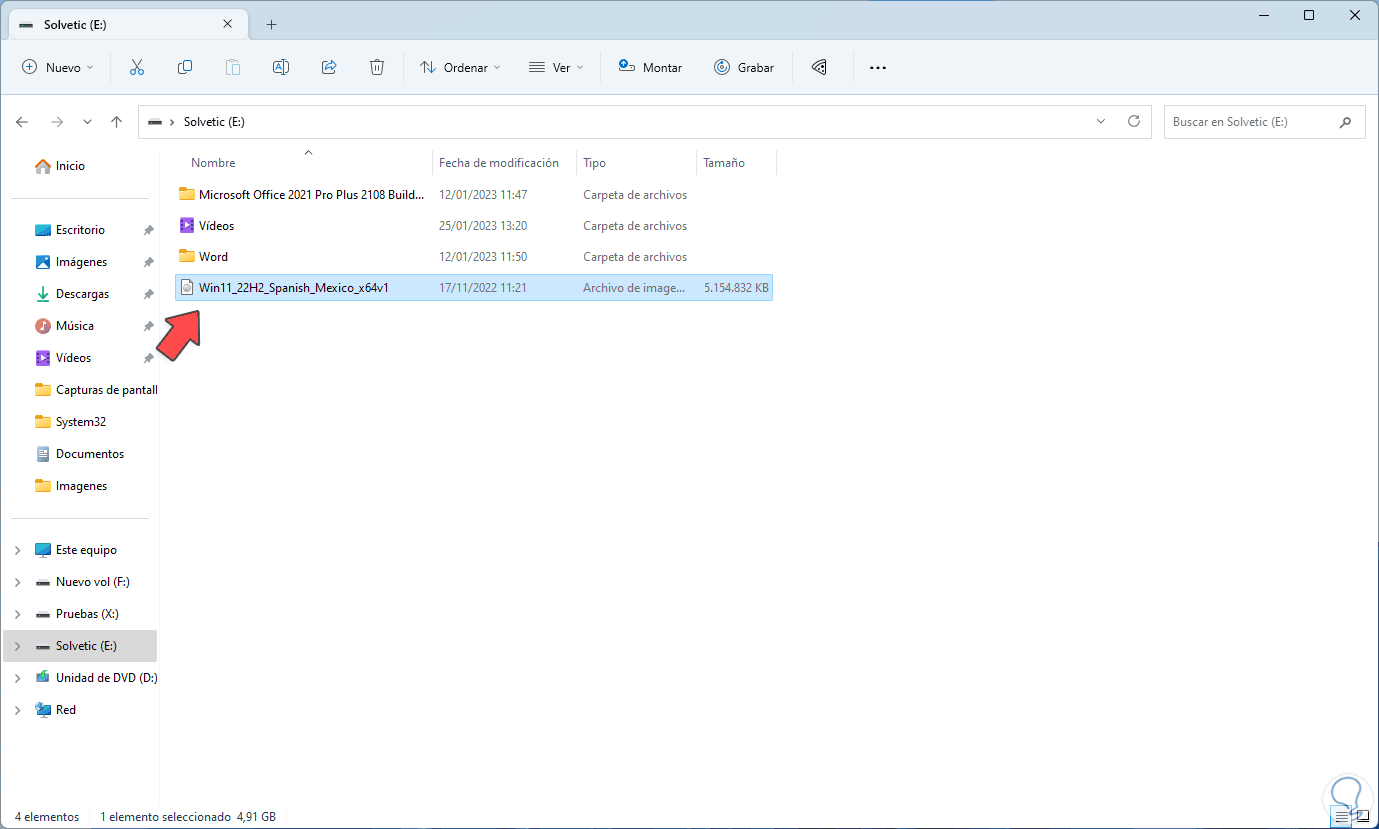Expand Este equipo tree node
1379x829 pixels.
(x=18, y=550)
